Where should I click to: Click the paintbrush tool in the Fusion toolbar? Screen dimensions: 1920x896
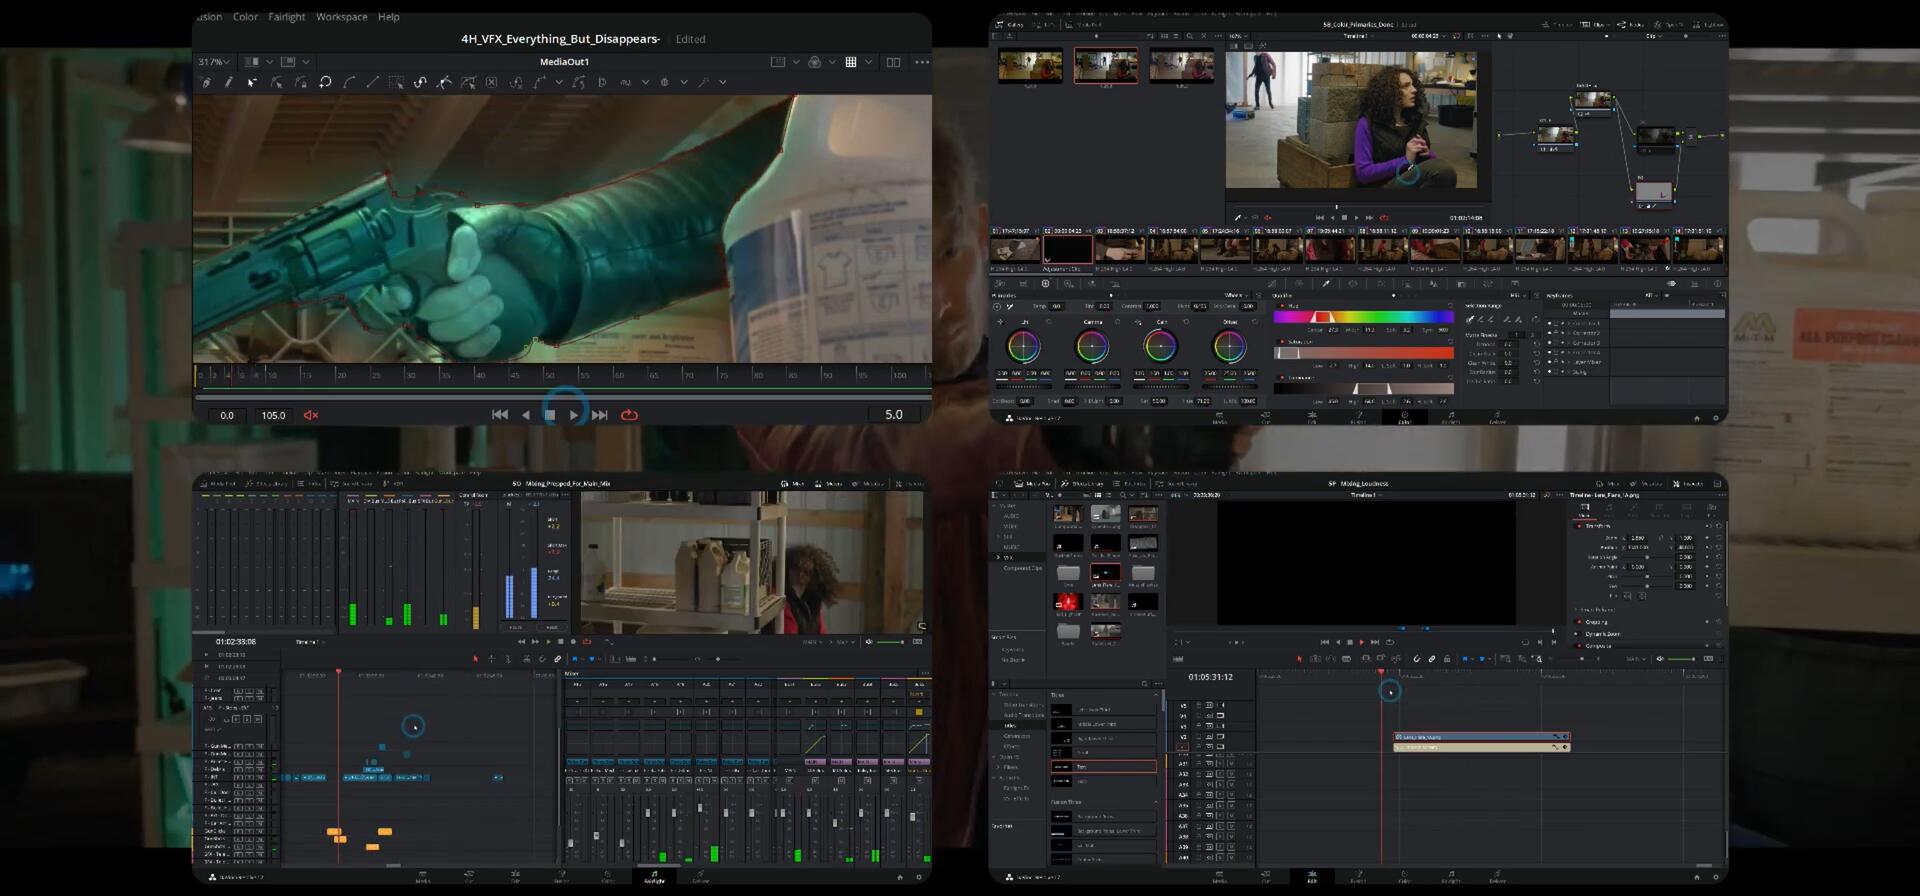click(229, 83)
